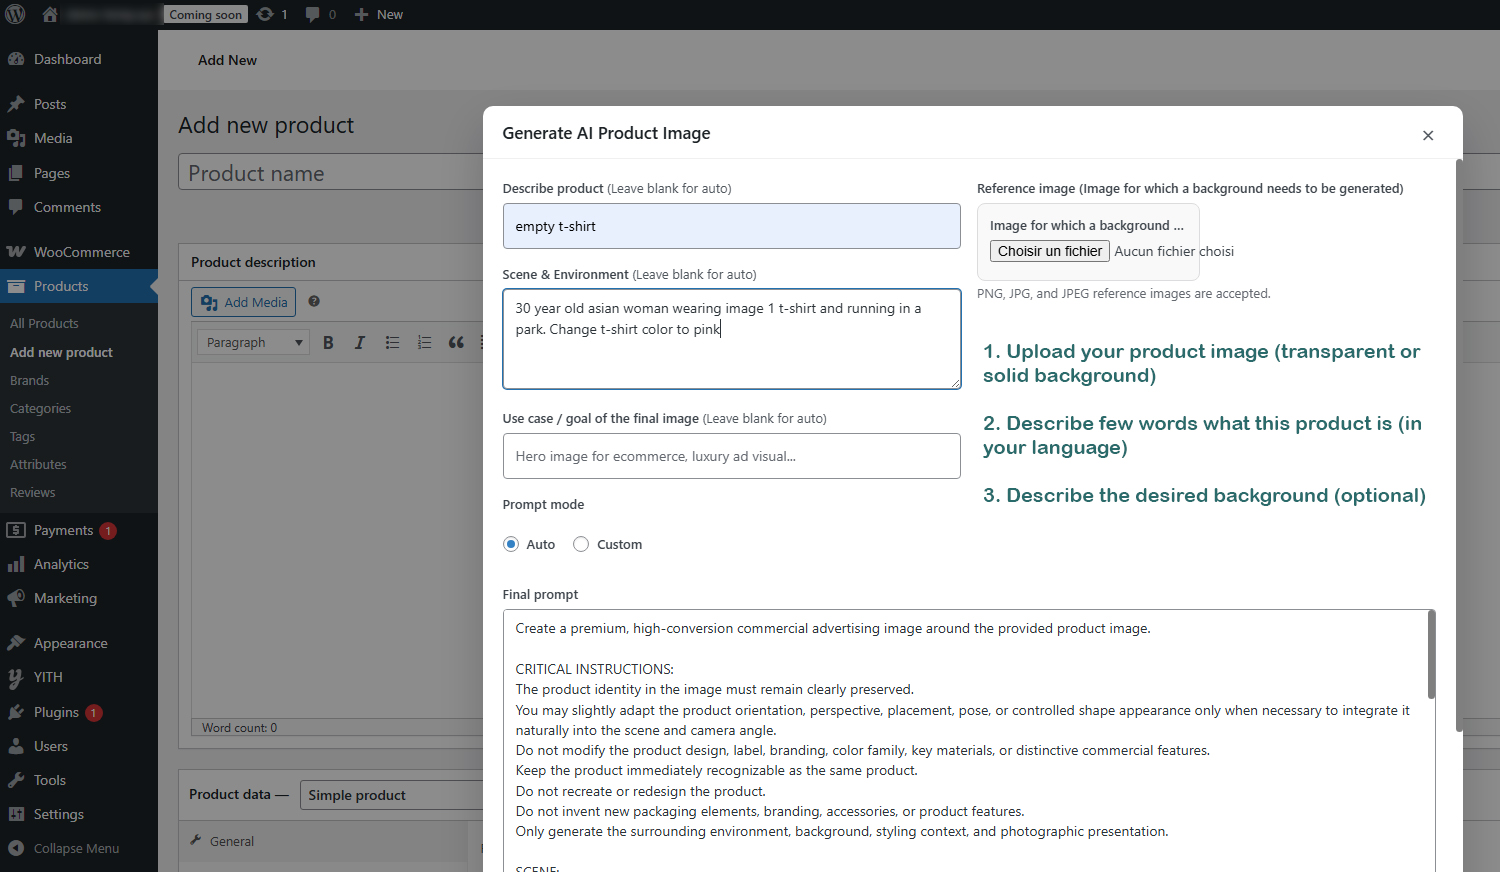Open the Paragraph format dropdown
Image resolution: width=1500 pixels, height=872 pixels.
(x=253, y=342)
